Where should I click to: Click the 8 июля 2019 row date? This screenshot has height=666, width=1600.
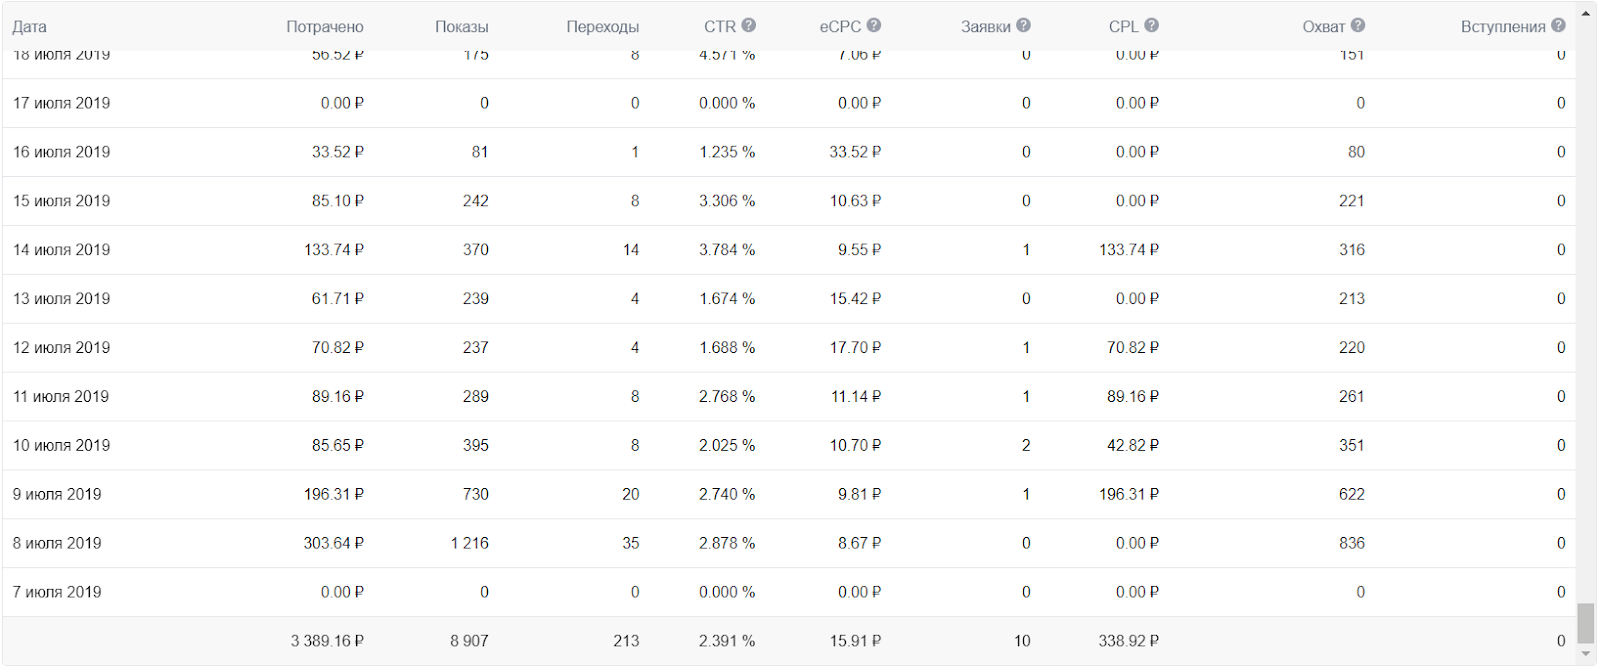tap(57, 543)
